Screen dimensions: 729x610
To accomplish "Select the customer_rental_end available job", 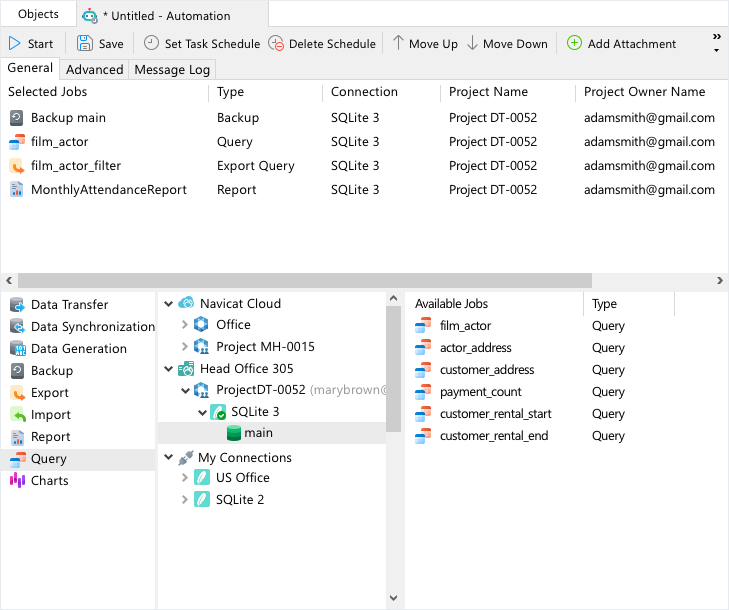I will (x=494, y=436).
